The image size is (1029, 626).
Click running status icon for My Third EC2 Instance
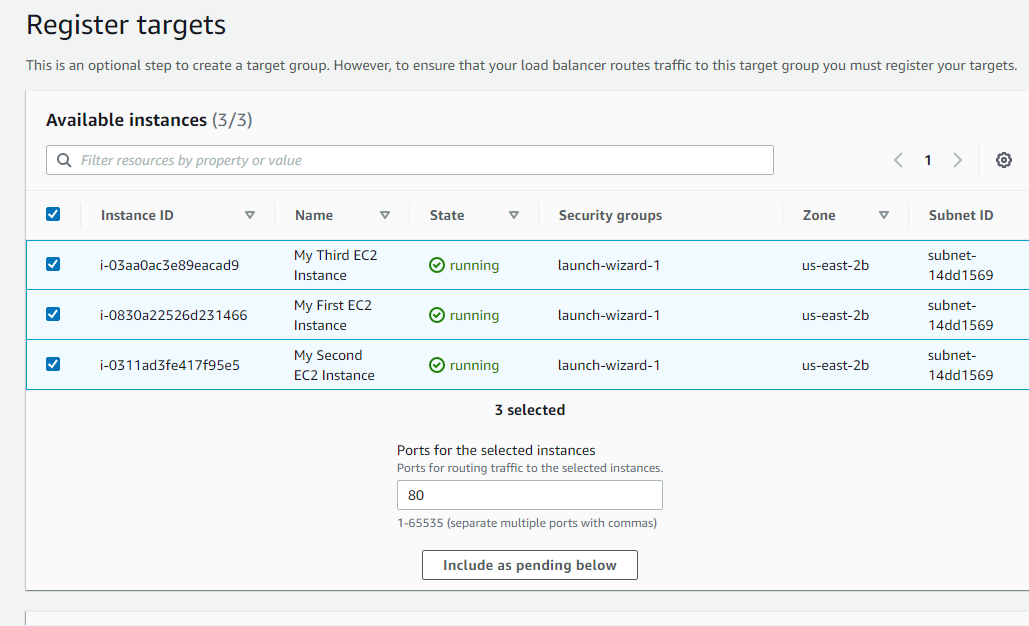pos(437,265)
